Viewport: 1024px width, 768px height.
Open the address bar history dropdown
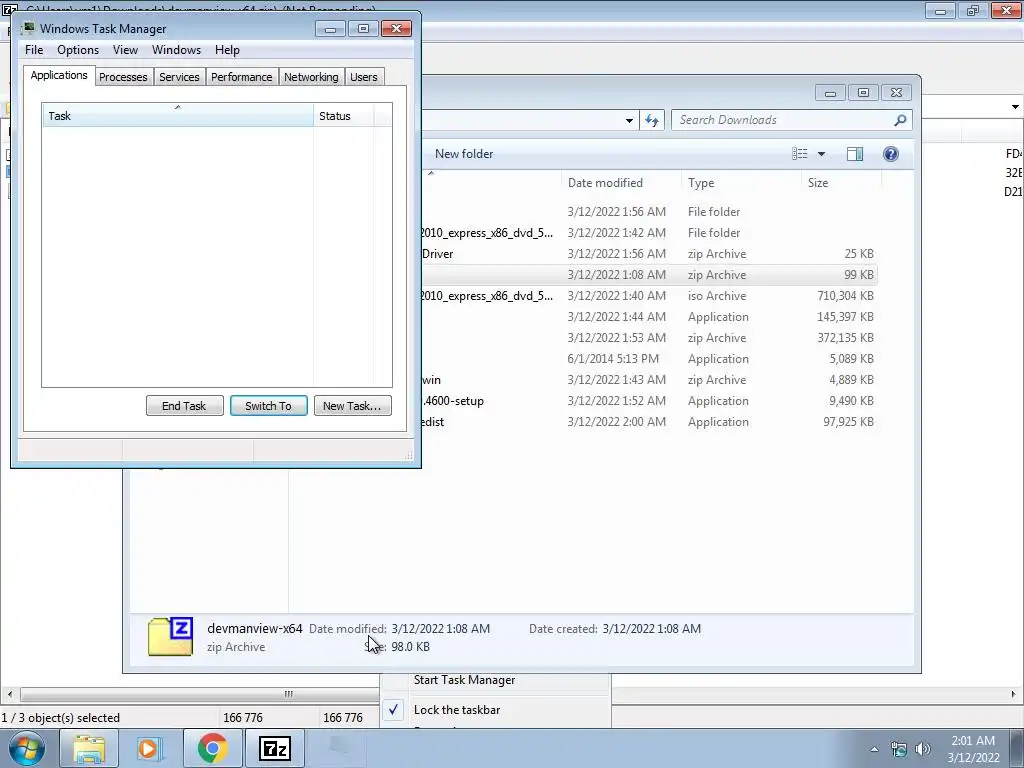[629, 120]
